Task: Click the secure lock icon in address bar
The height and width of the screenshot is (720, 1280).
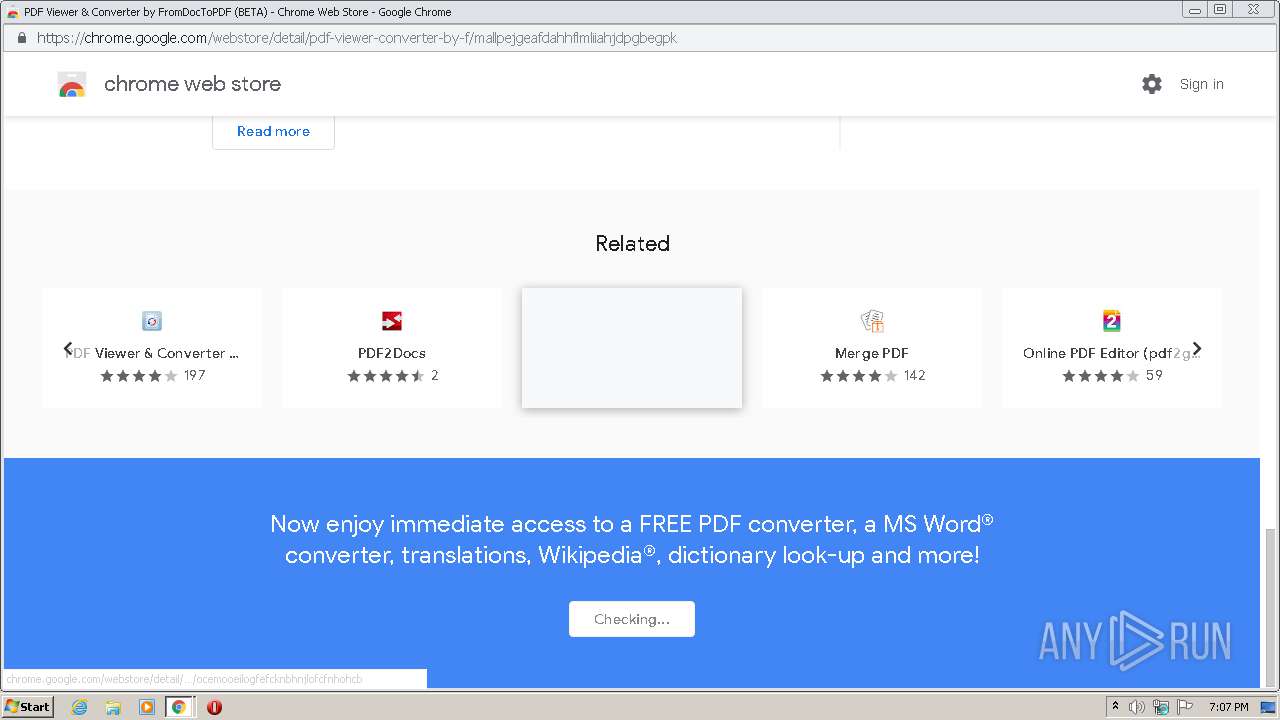Action: tap(21, 38)
